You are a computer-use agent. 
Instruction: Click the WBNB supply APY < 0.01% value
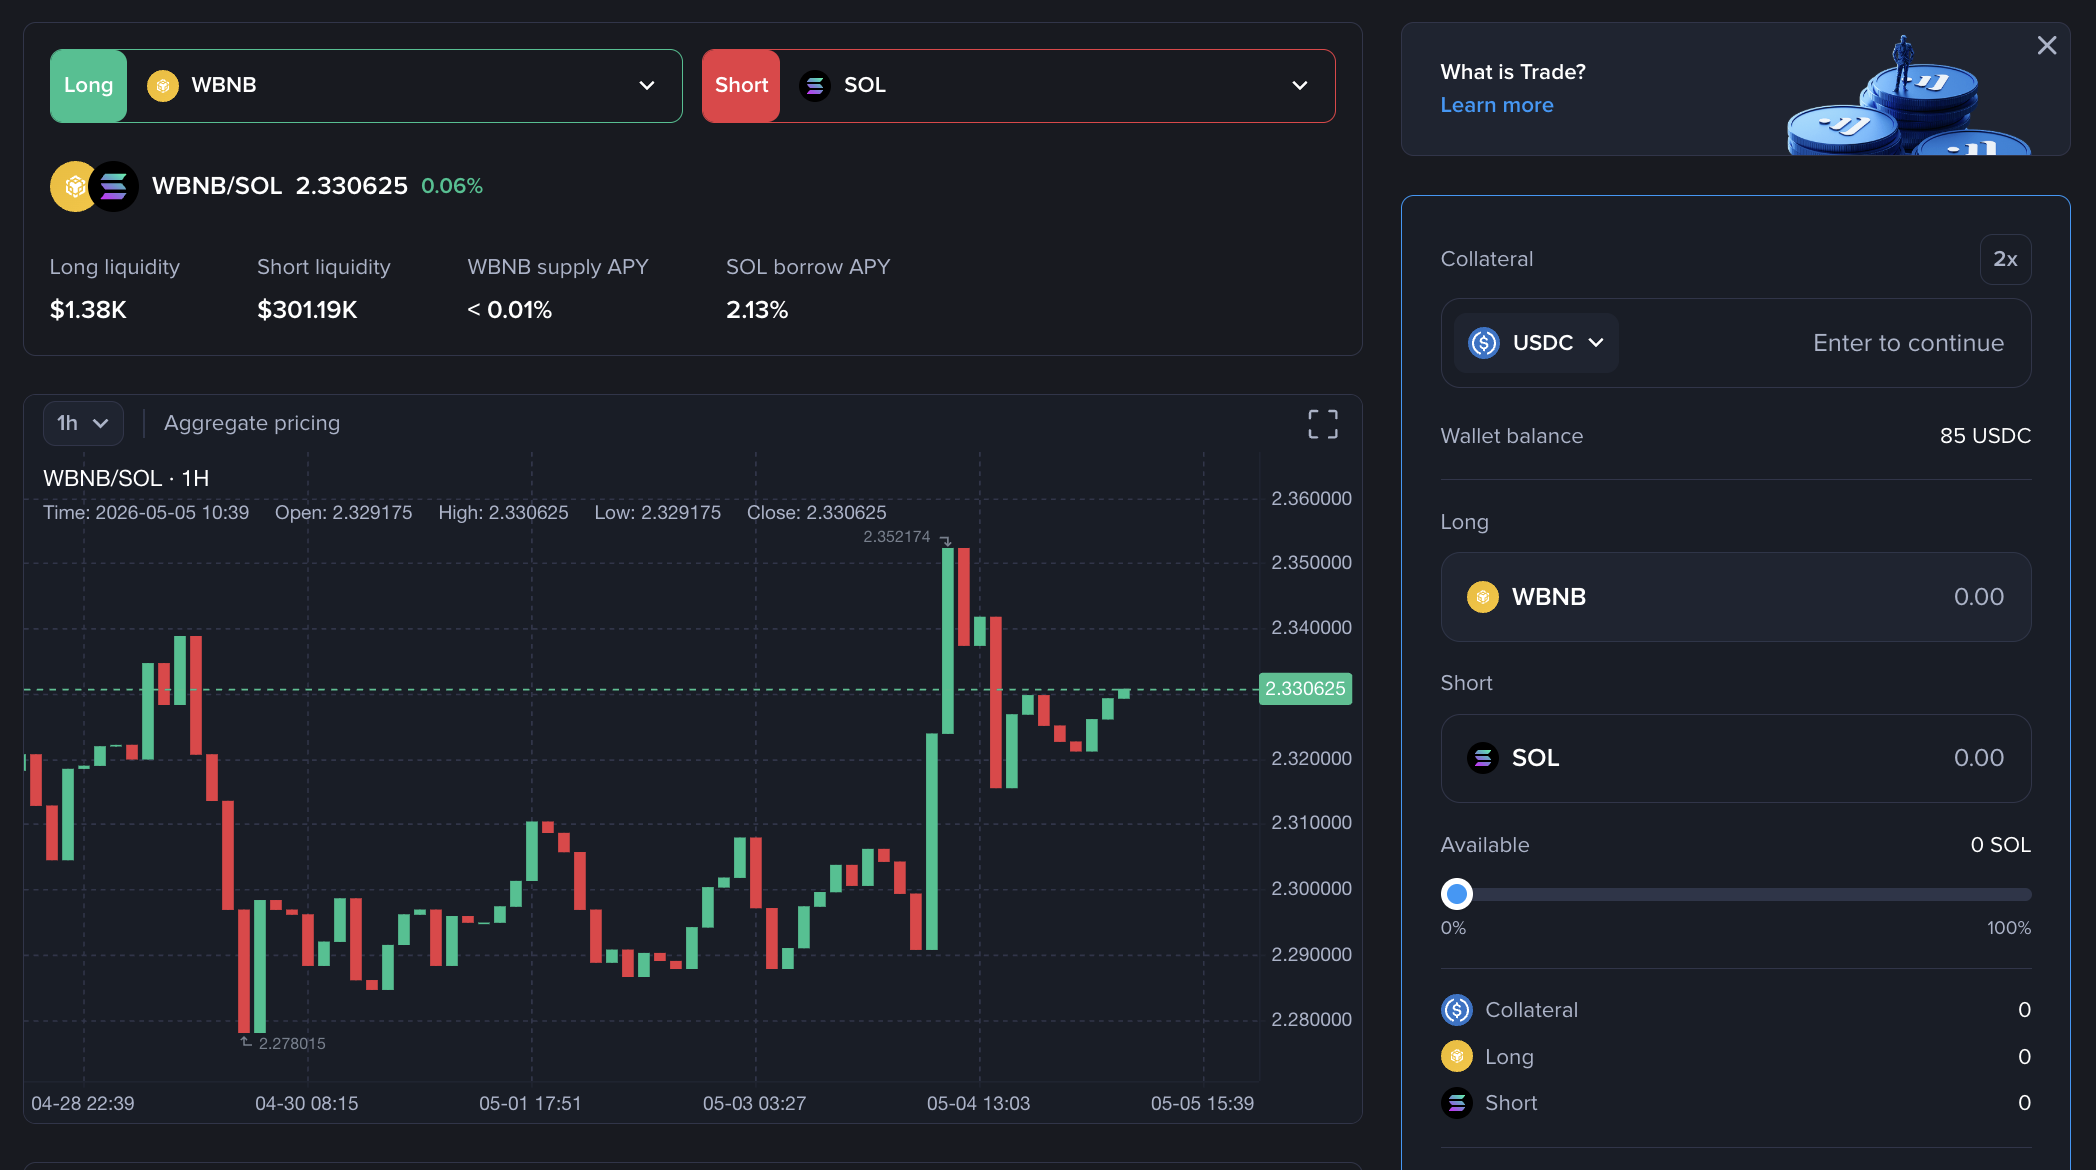(509, 310)
